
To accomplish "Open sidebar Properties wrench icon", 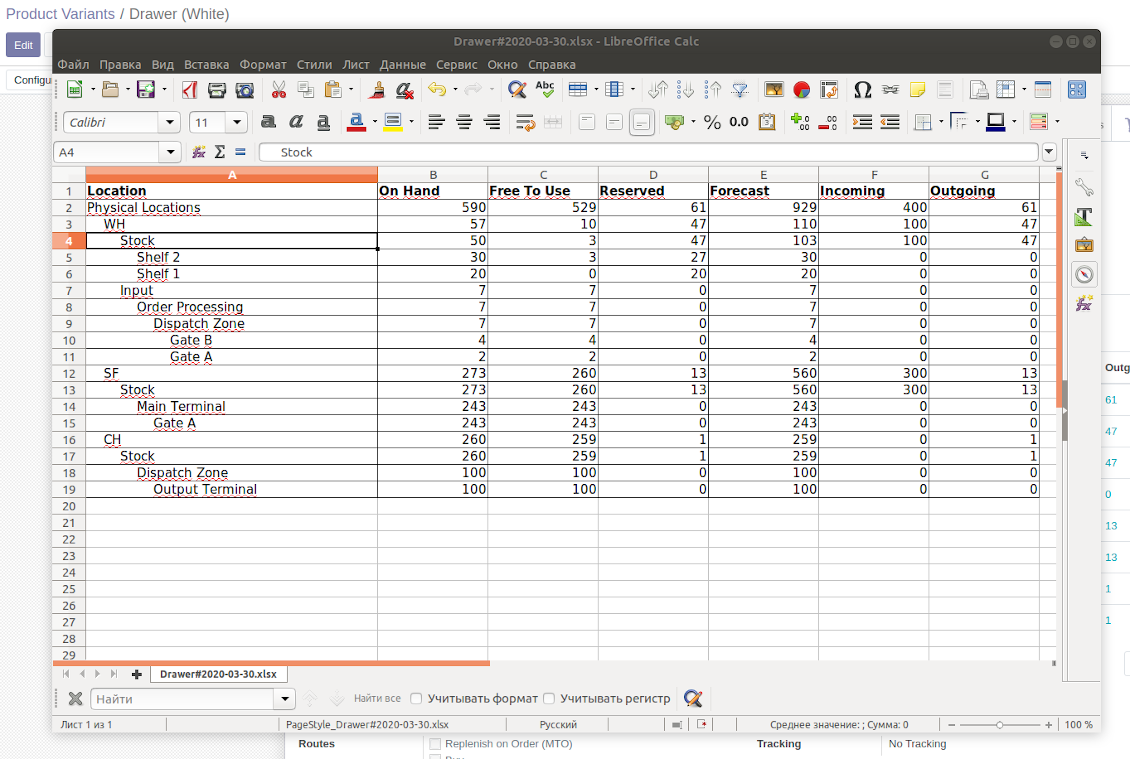I will [x=1084, y=187].
